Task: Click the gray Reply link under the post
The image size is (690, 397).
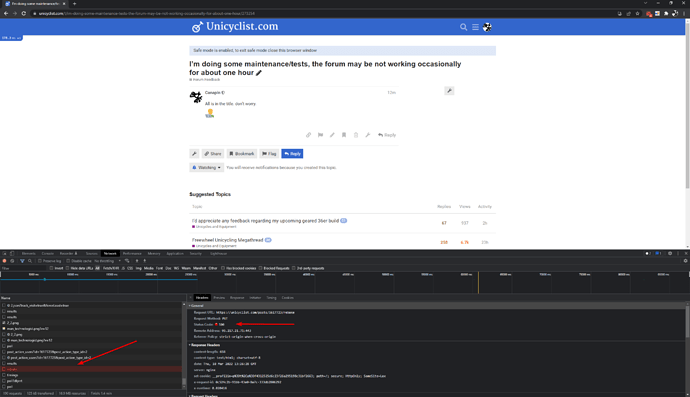Action: click(387, 135)
